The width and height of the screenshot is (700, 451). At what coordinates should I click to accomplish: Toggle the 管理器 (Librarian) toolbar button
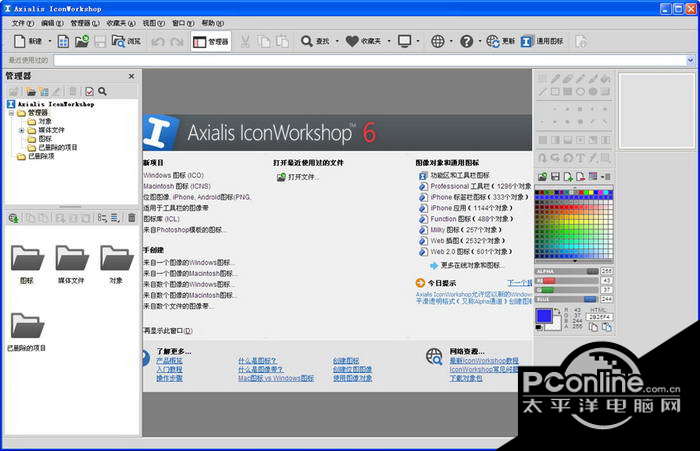click(211, 42)
